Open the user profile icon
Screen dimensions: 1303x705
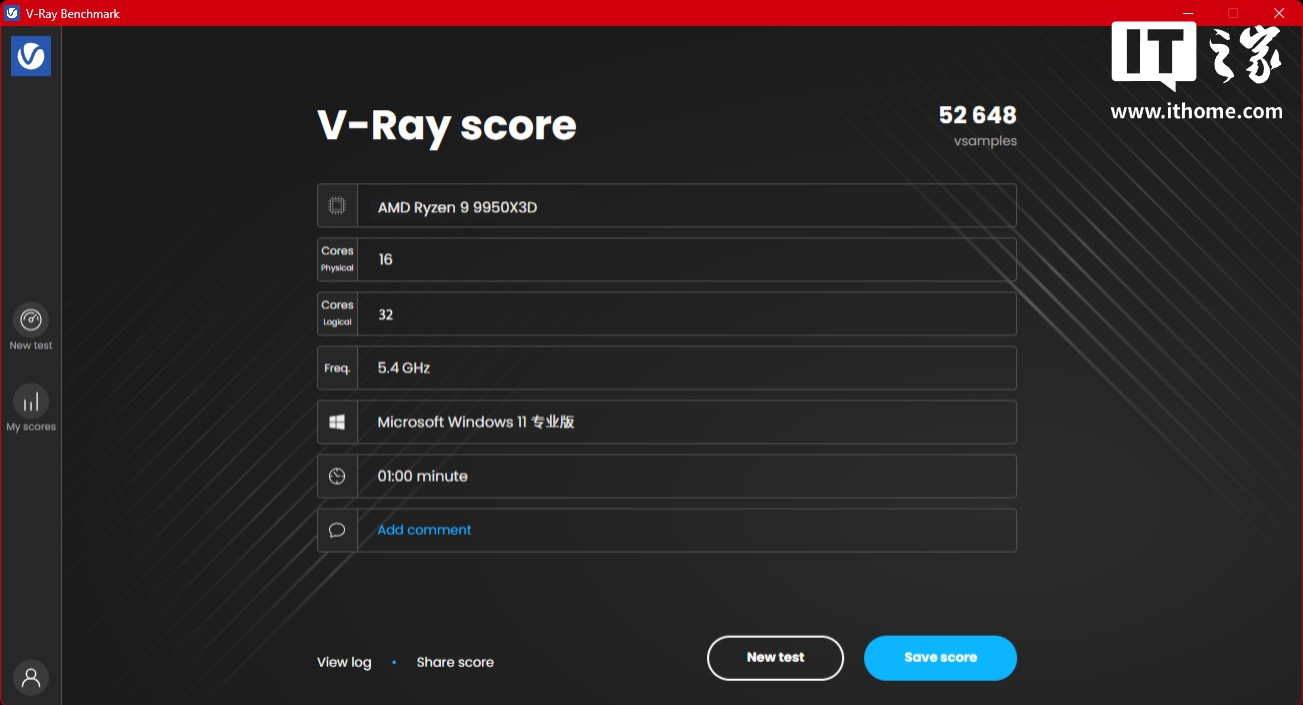tap(31, 677)
